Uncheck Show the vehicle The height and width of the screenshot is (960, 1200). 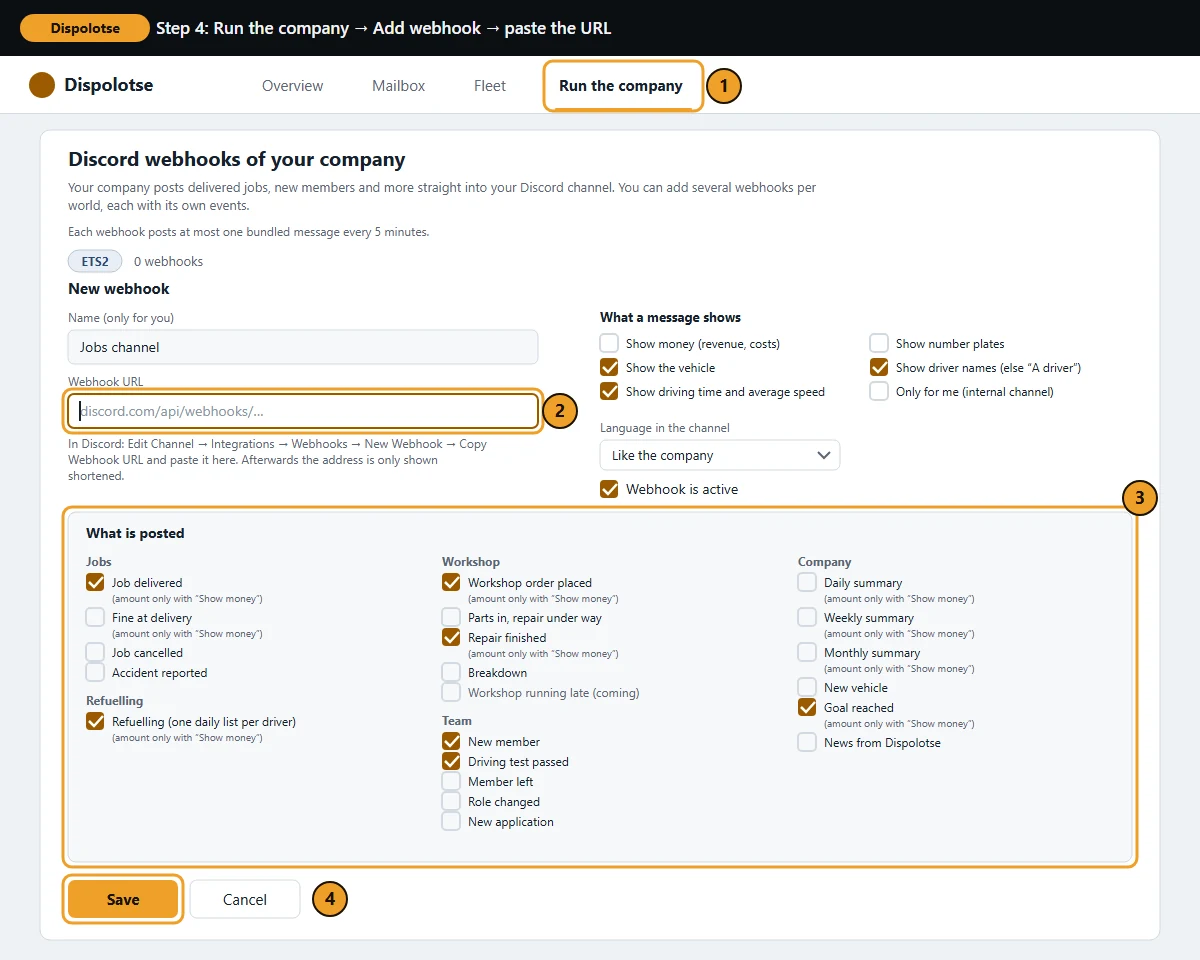[609, 367]
